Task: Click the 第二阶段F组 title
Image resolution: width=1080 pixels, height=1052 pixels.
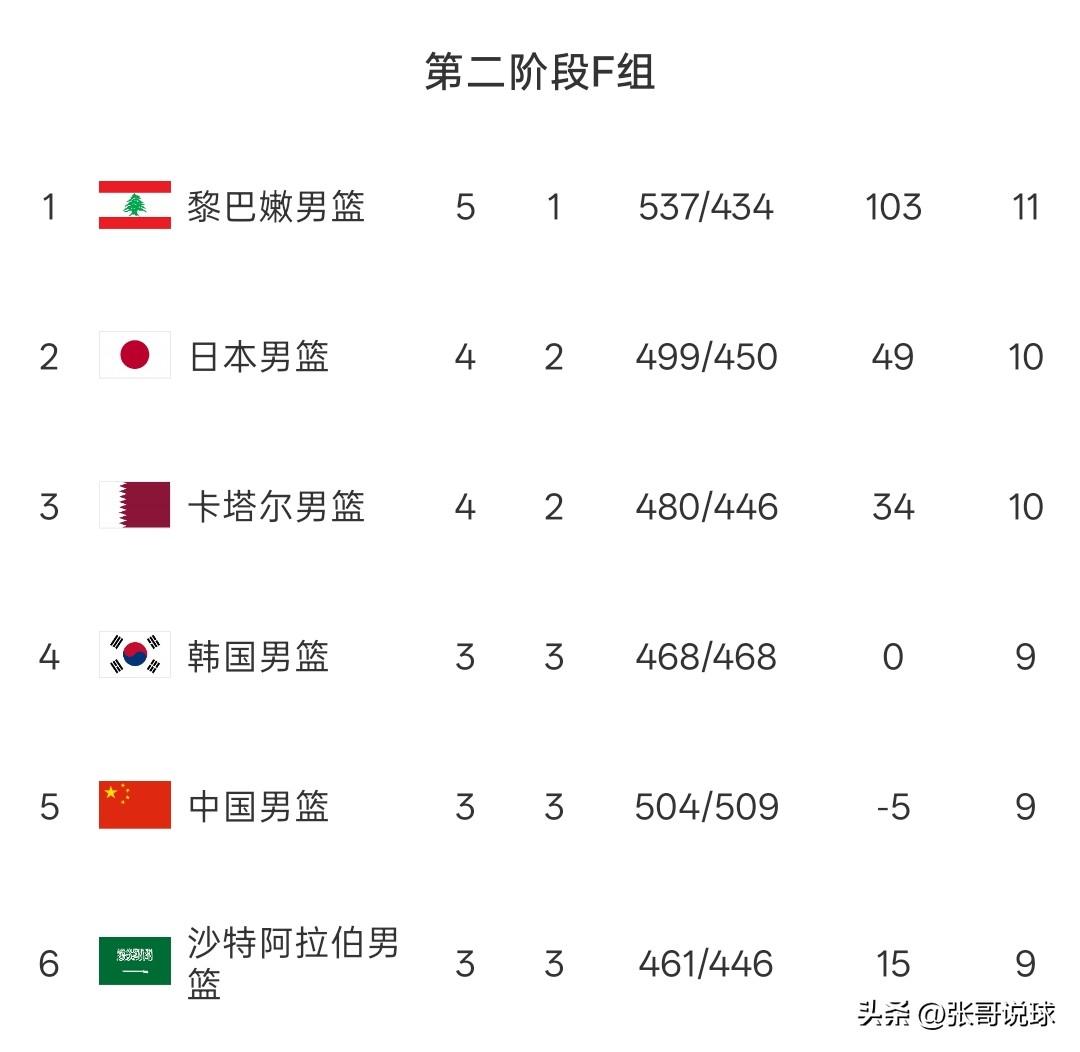Action: (540, 72)
